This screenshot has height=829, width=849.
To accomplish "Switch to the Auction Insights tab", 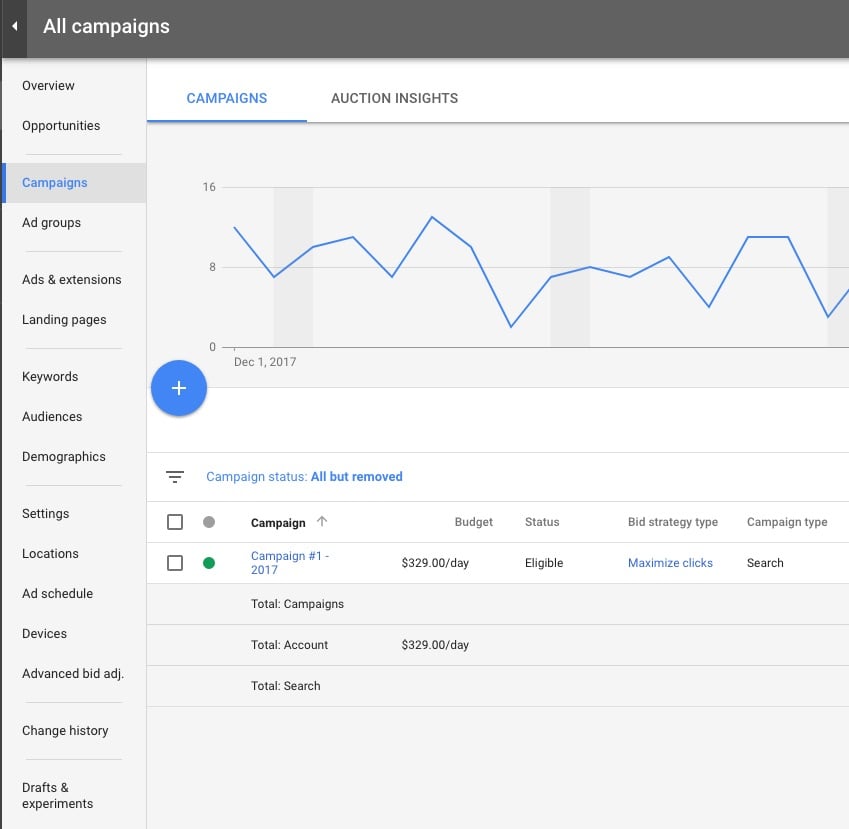I will click(x=394, y=98).
